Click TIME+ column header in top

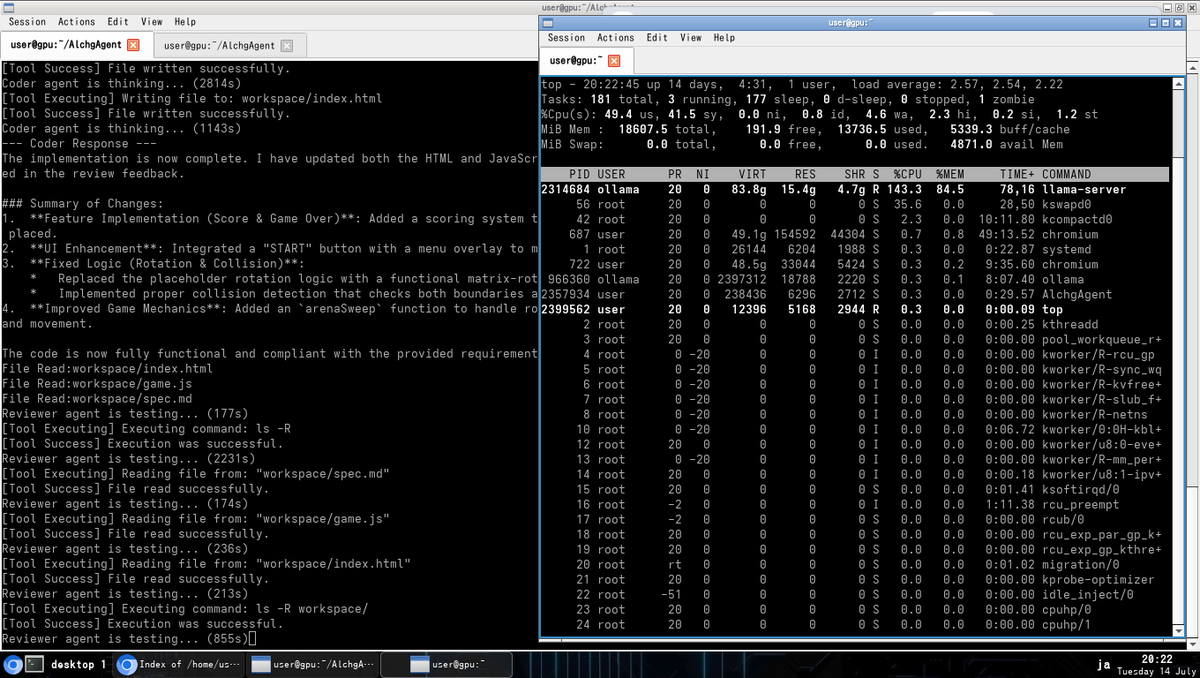[x=1017, y=174]
